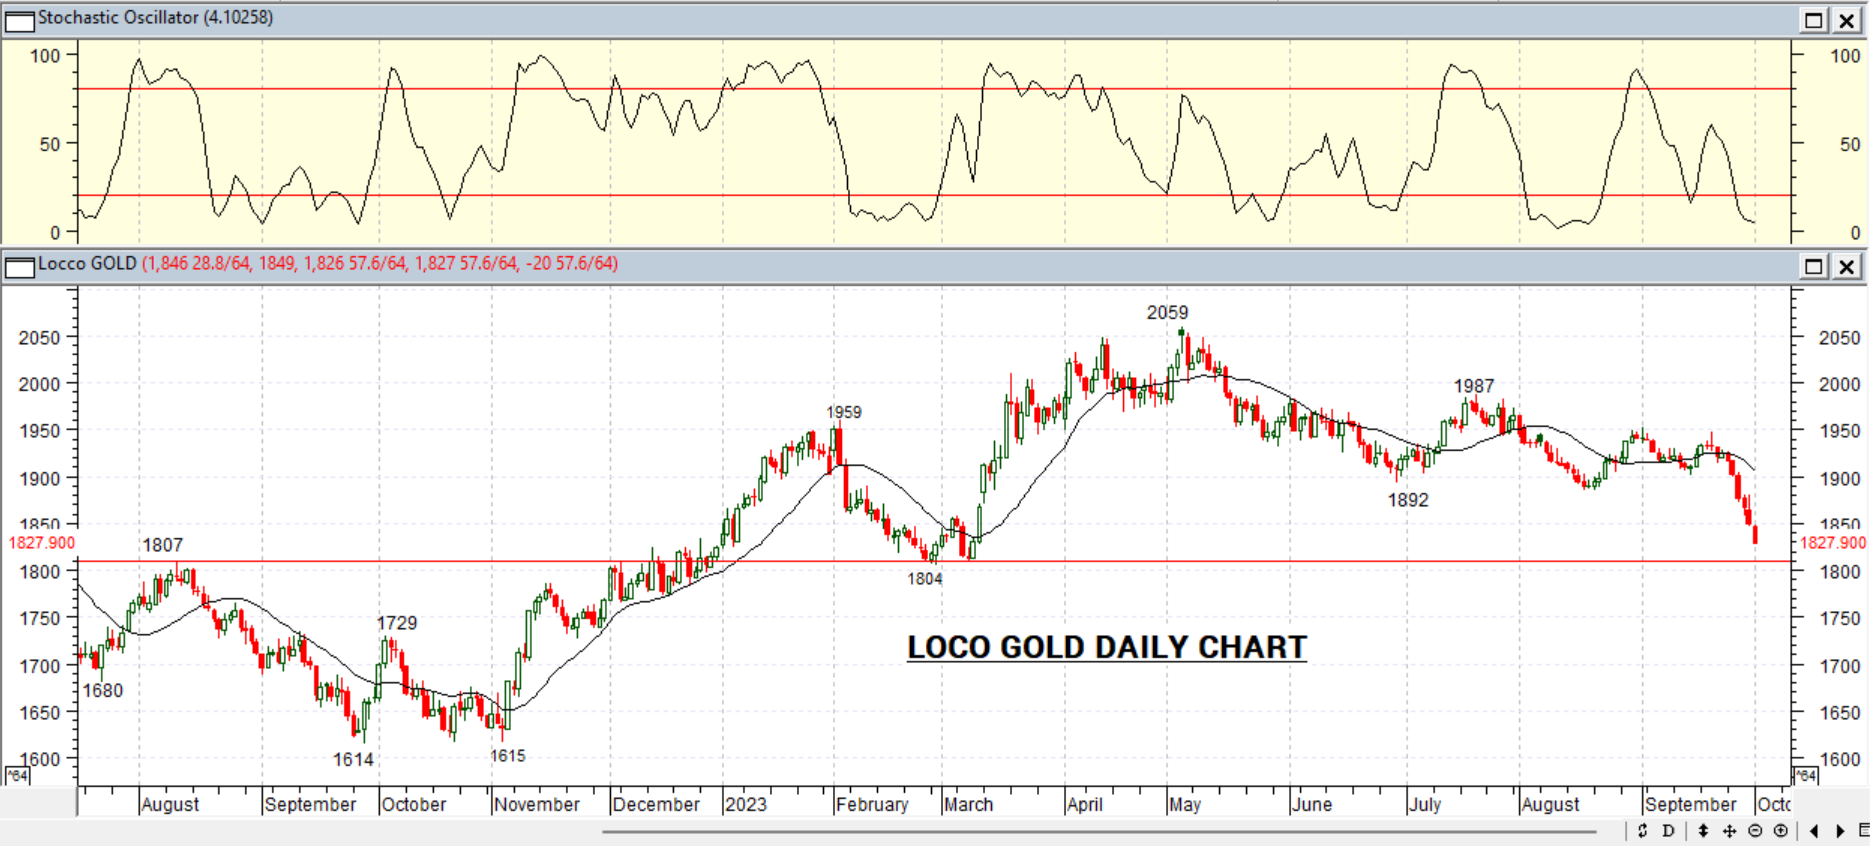Maximize the Stochastic Oscillator pane
Image resolution: width=1870 pixels, height=846 pixels.
tap(1814, 20)
